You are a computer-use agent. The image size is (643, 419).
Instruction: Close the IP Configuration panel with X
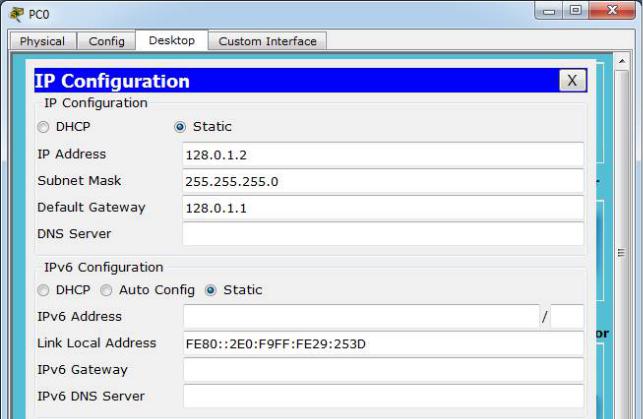click(572, 81)
